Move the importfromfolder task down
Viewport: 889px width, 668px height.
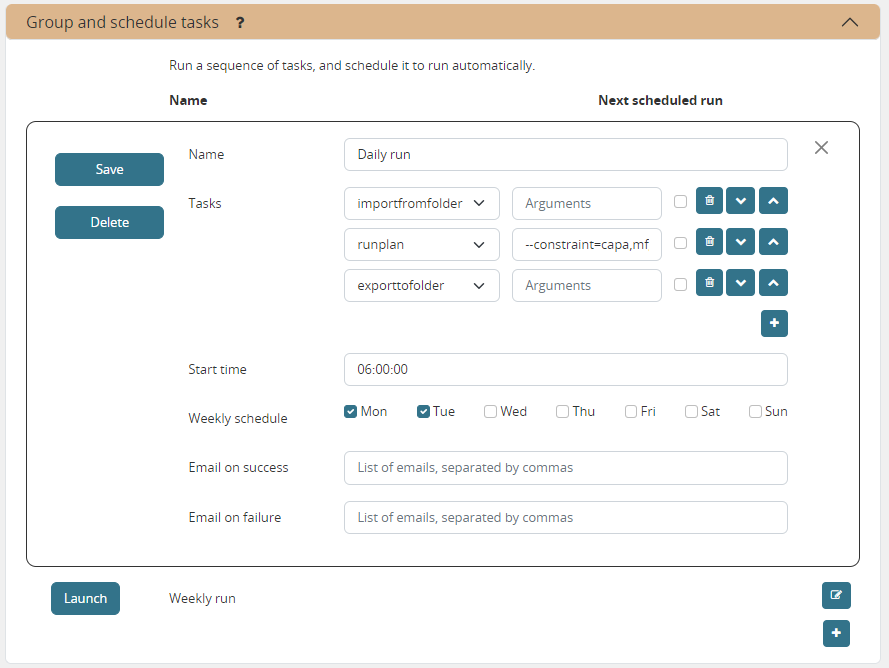[741, 201]
